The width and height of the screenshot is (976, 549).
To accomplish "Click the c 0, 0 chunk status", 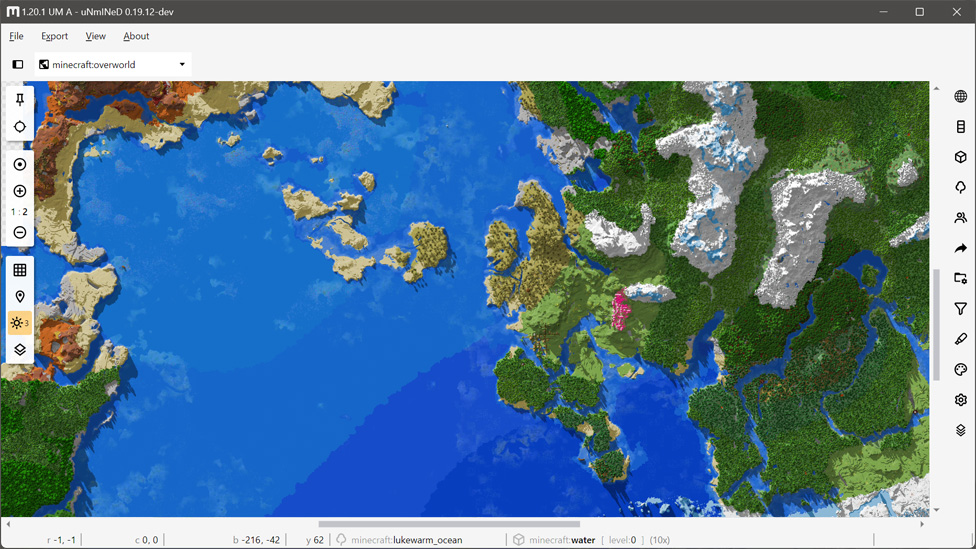I will coord(146,540).
